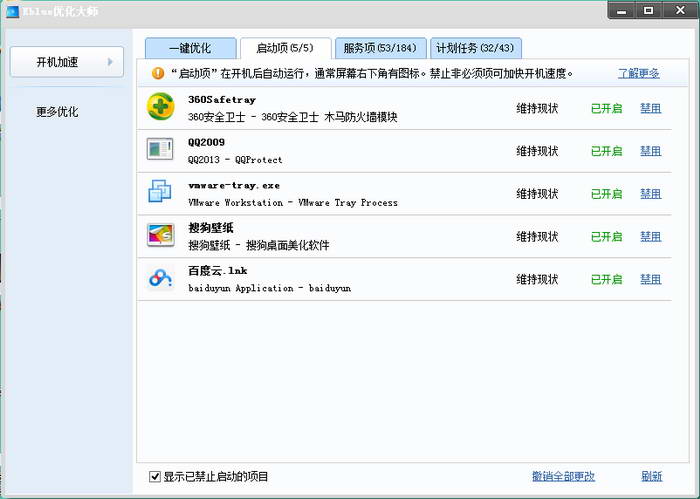This screenshot has width=700, height=499.
Task: Click the 百度云.lnk cloud icon
Action: tap(160, 278)
